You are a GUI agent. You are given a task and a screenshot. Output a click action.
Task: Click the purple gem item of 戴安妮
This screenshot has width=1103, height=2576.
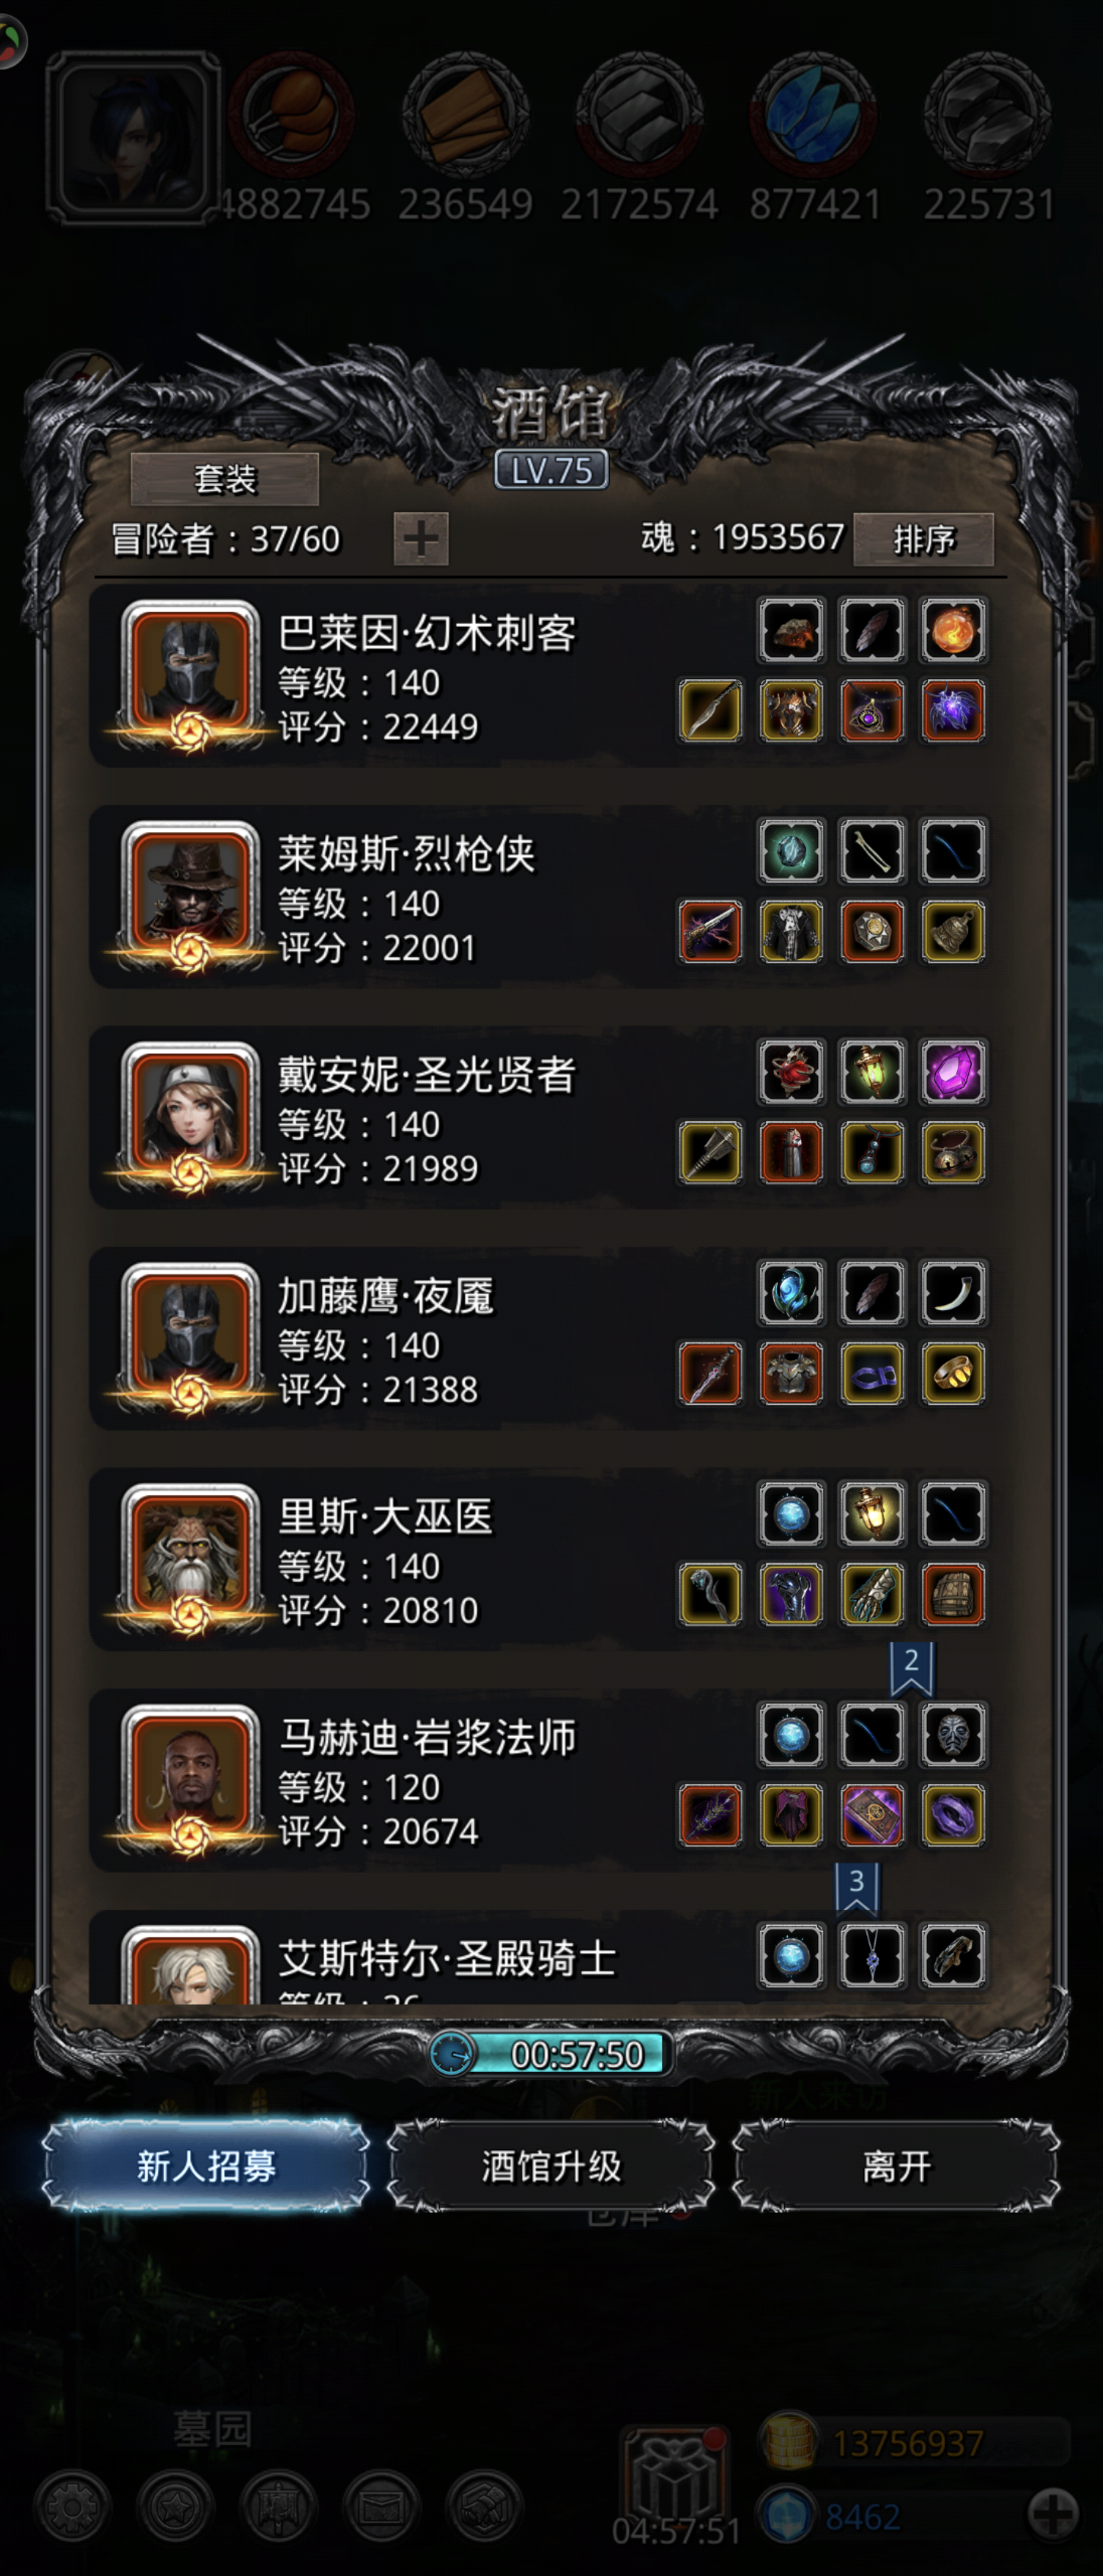pos(952,1072)
